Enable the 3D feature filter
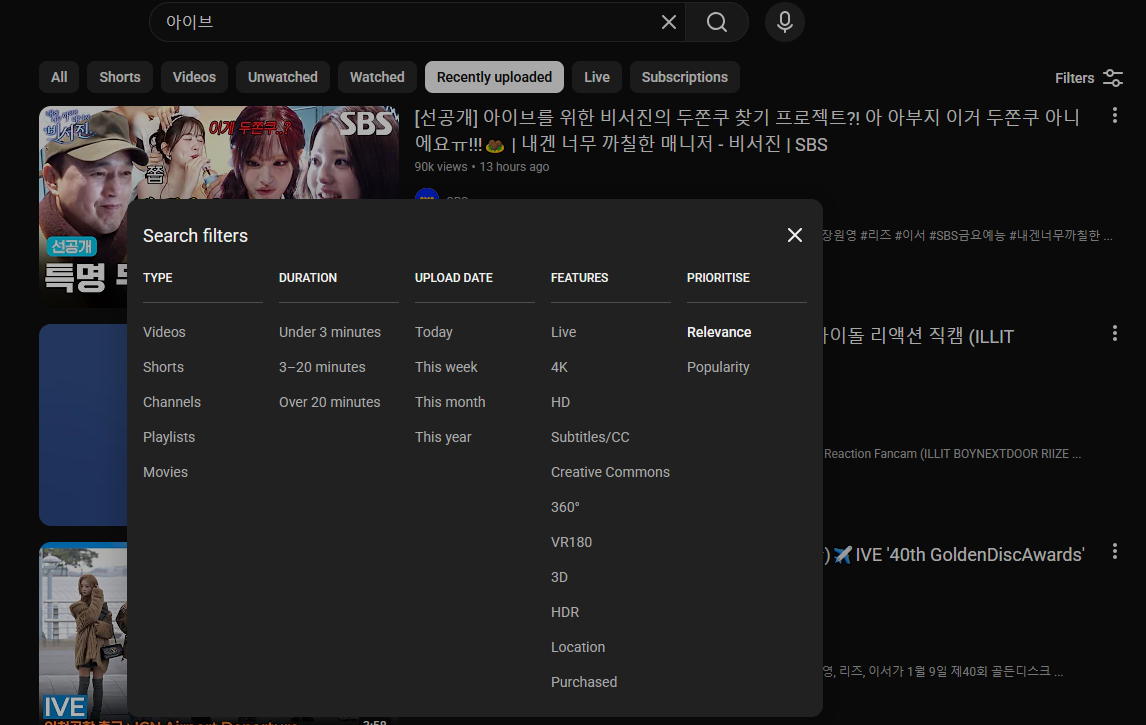The width and height of the screenshot is (1146, 725). point(559,577)
